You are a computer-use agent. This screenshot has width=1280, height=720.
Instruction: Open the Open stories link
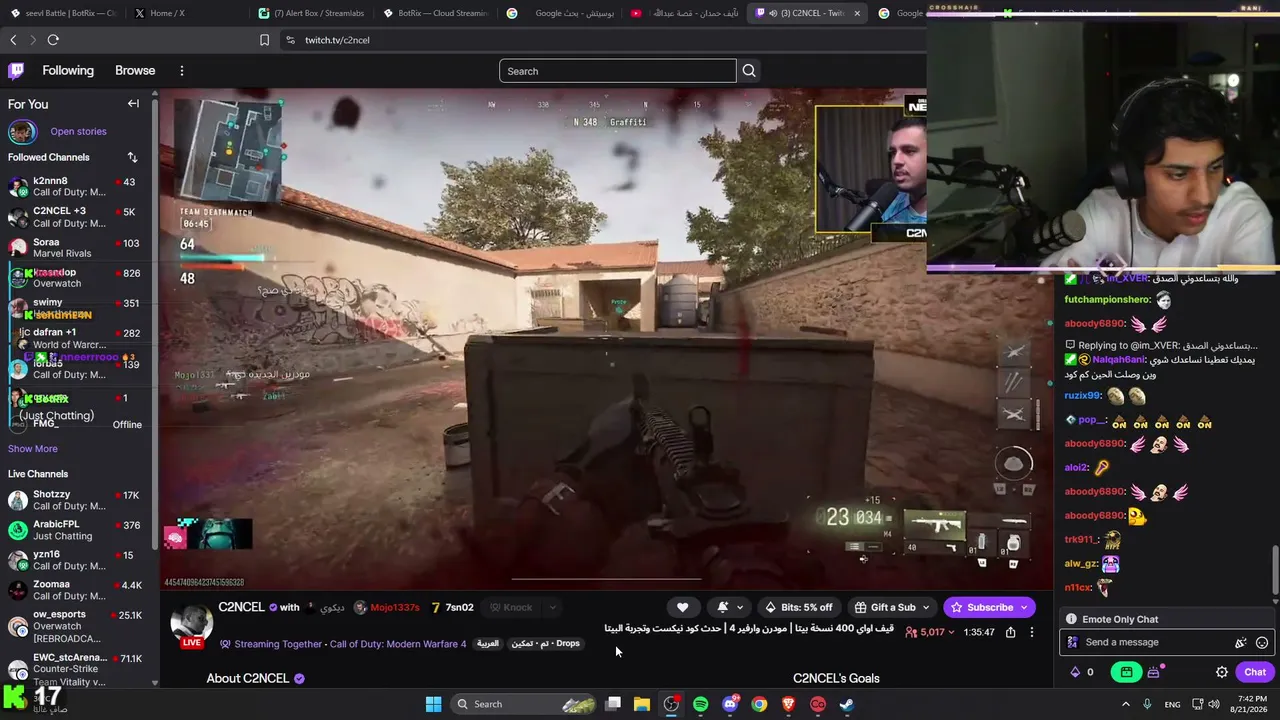coord(78,131)
